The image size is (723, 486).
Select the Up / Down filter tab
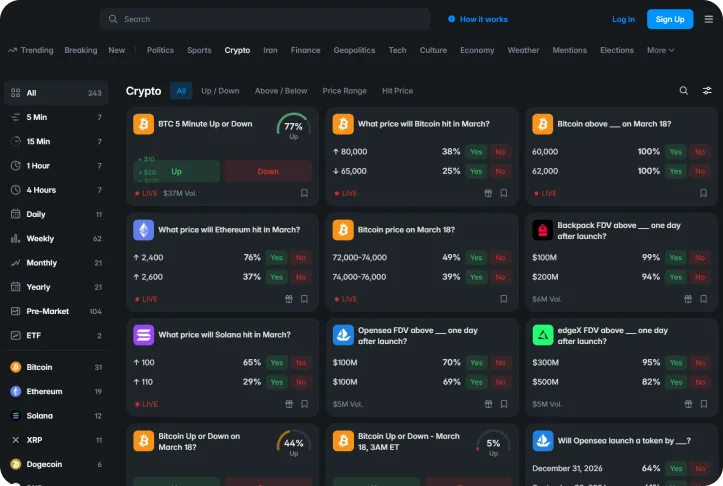[220, 91]
